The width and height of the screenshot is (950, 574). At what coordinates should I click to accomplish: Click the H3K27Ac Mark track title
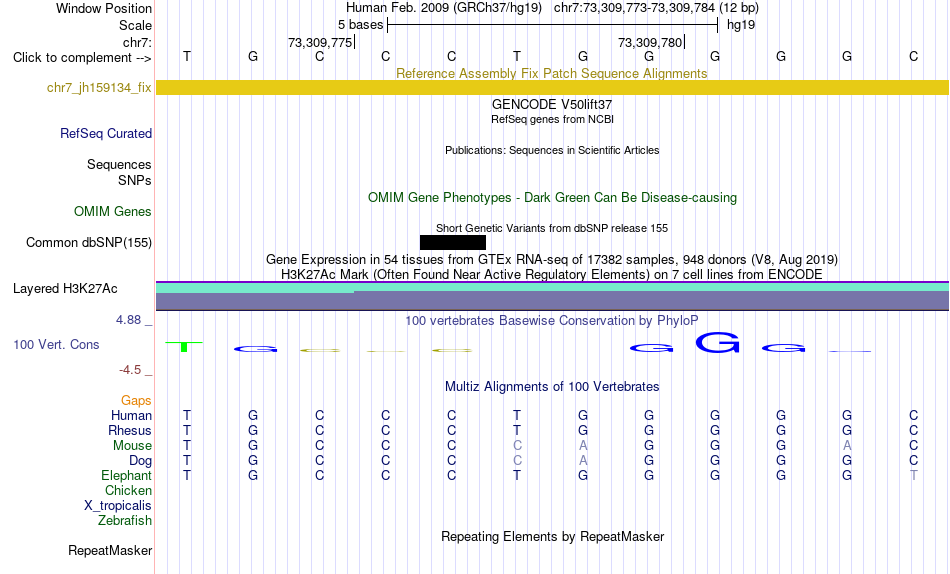(552, 275)
